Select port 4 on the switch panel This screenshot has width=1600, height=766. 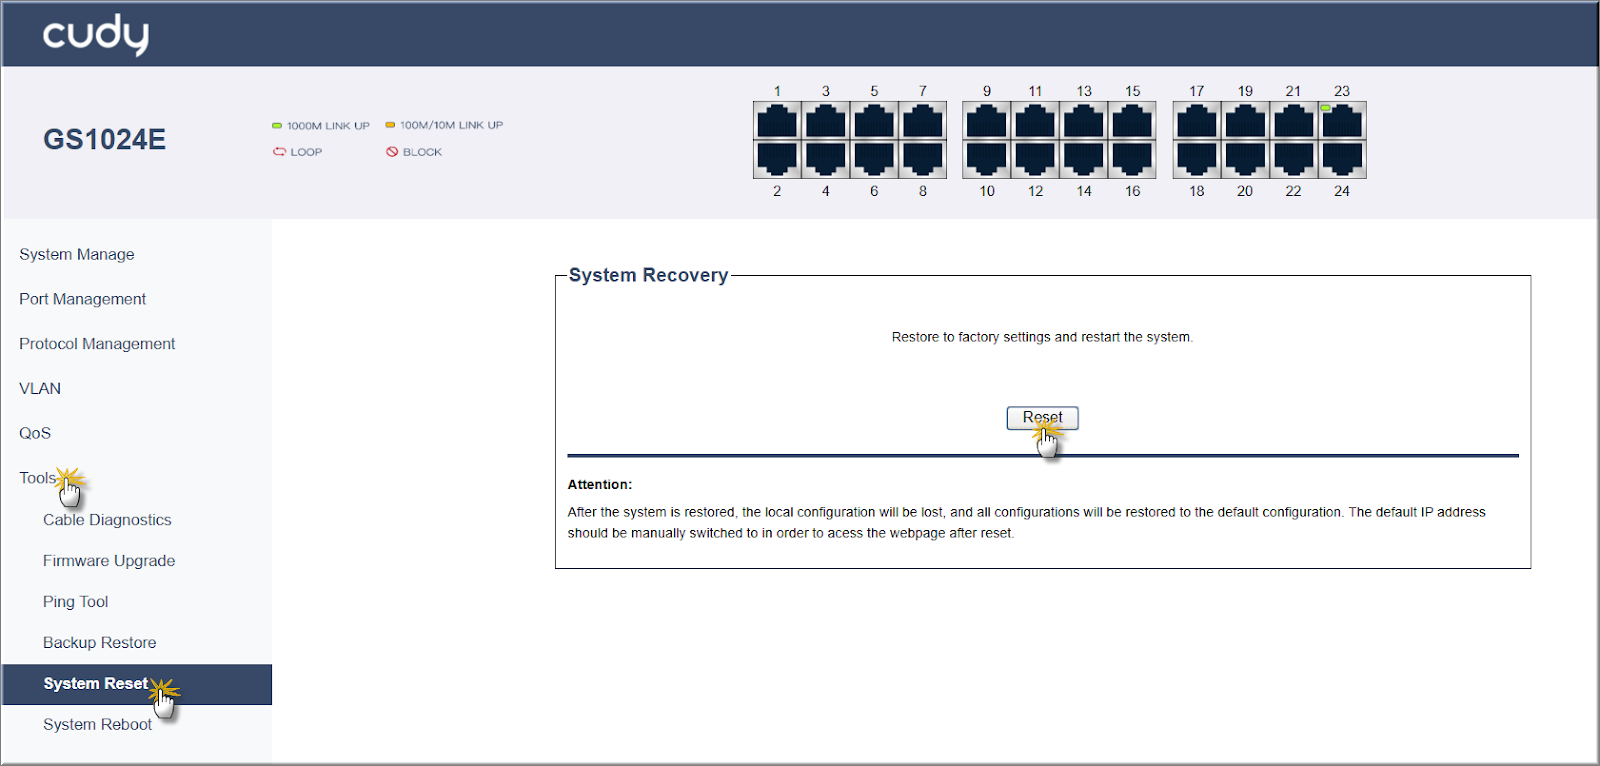coord(826,159)
